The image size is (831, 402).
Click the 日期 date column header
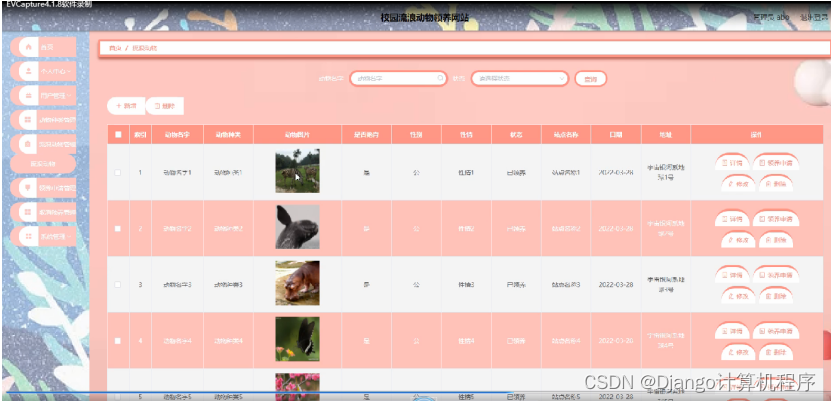pyautogui.click(x=615, y=135)
